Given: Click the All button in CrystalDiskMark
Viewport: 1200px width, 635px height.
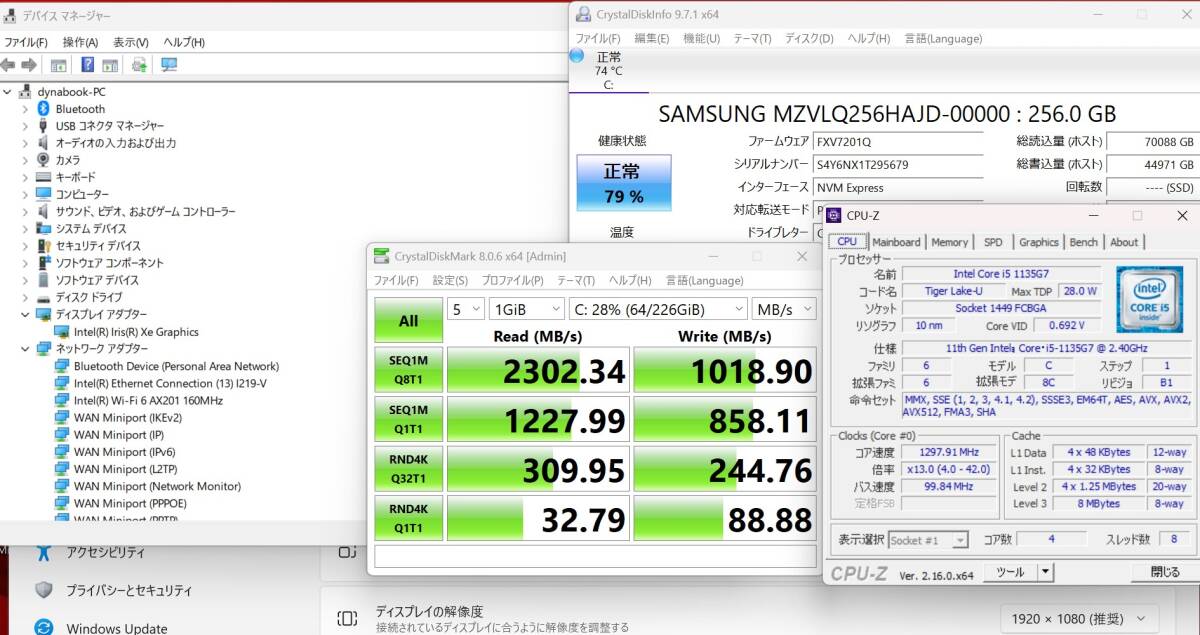Looking at the screenshot, I should coord(408,320).
